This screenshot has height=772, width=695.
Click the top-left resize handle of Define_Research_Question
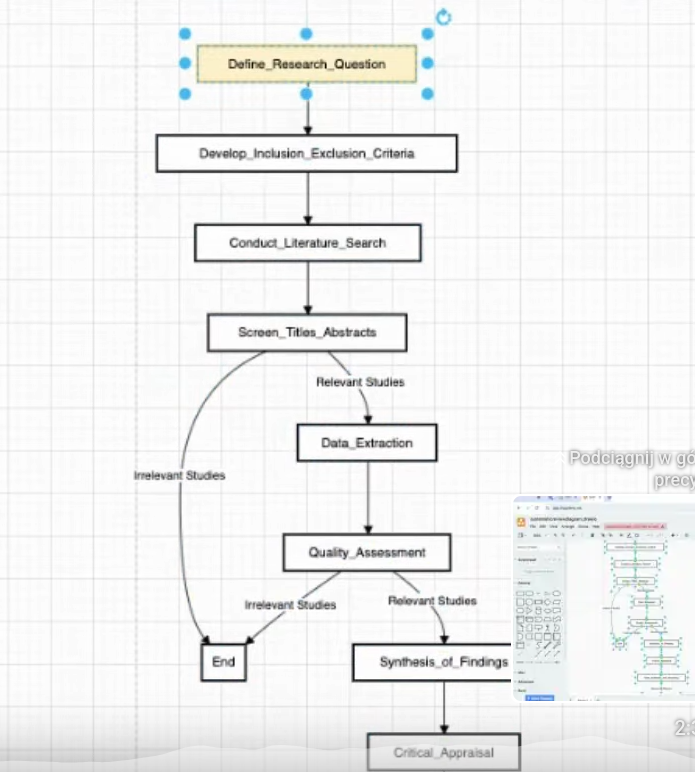point(185,34)
